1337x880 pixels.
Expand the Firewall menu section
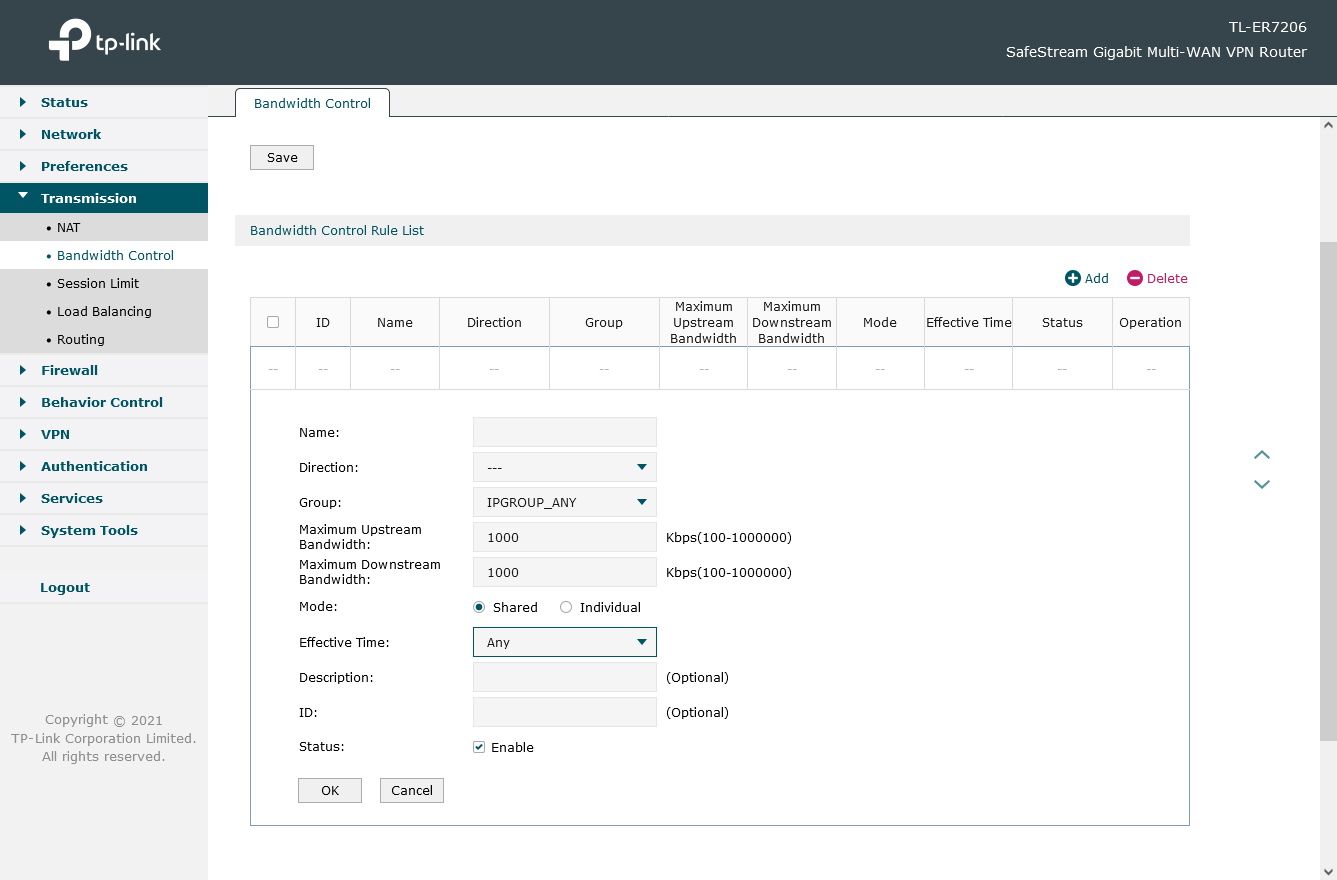(x=69, y=370)
